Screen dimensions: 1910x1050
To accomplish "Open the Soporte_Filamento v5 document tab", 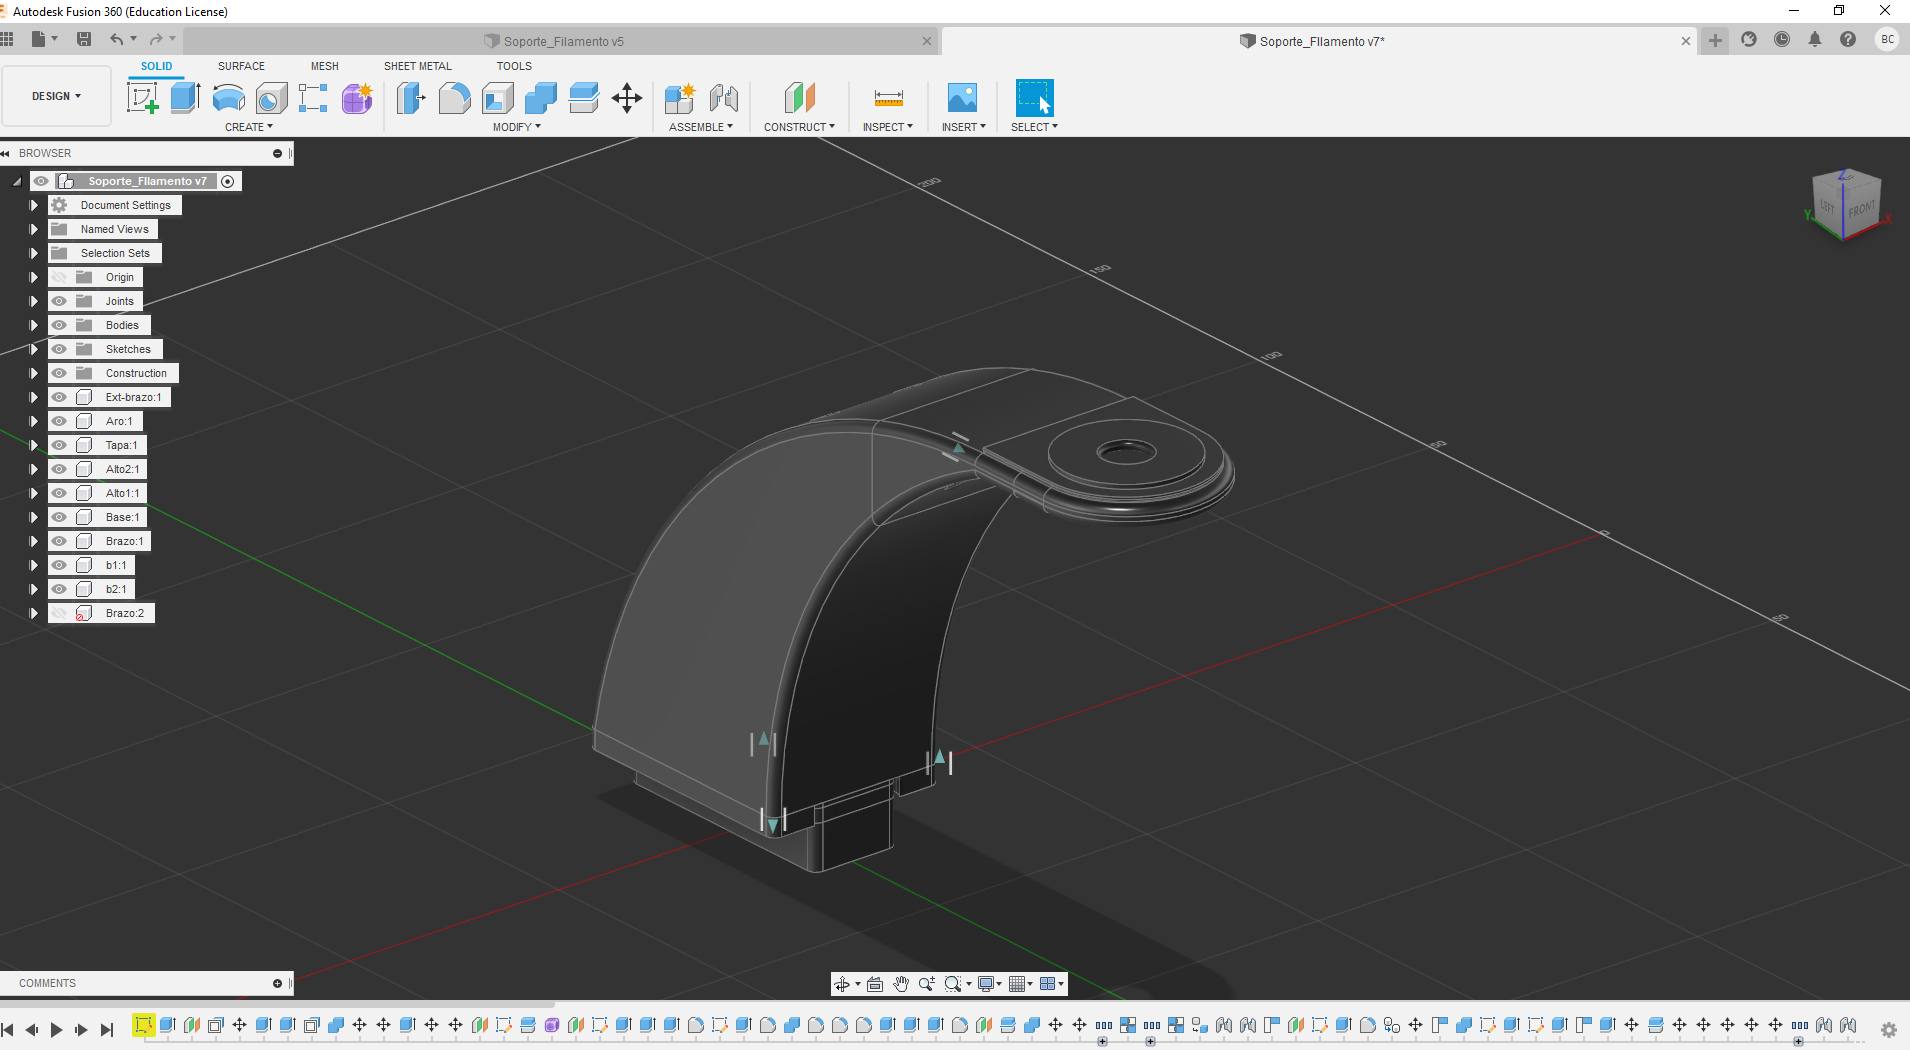I will click(x=563, y=41).
